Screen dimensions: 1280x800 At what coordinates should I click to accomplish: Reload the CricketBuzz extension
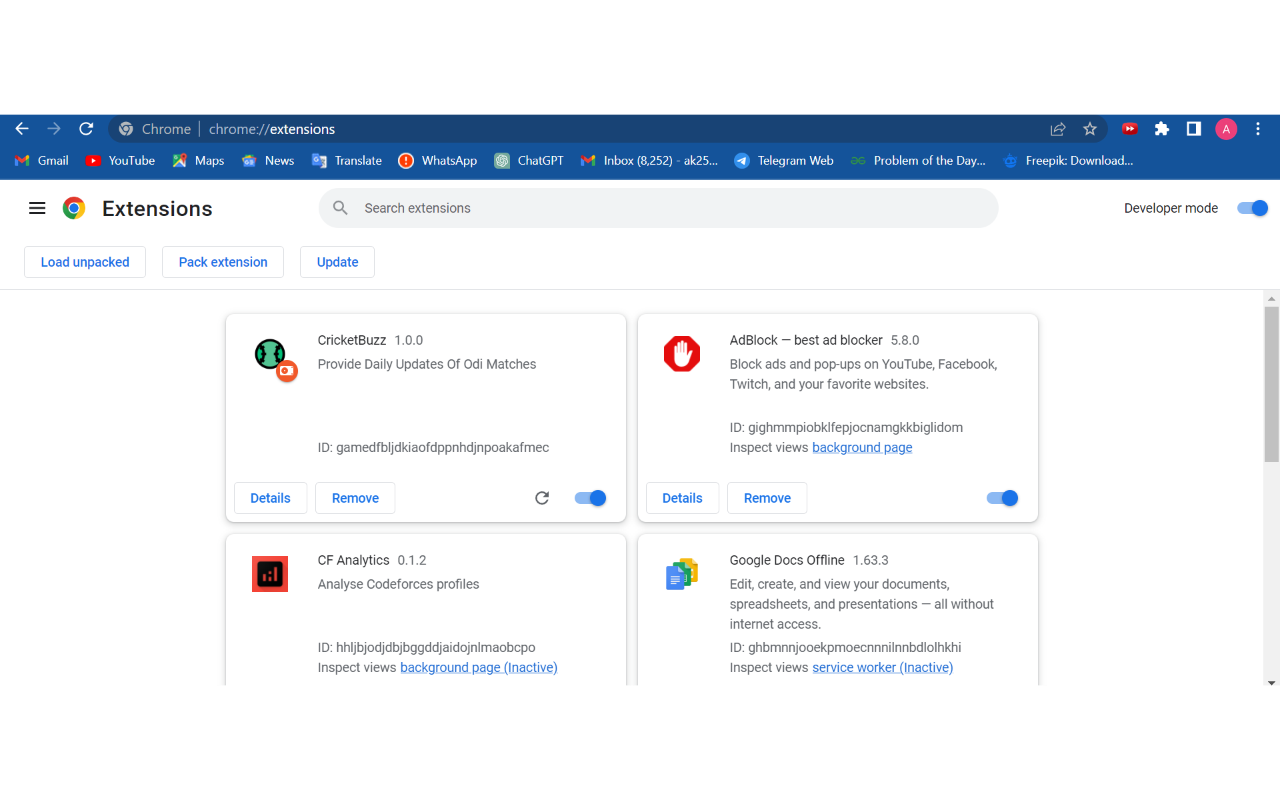coord(542,498)
